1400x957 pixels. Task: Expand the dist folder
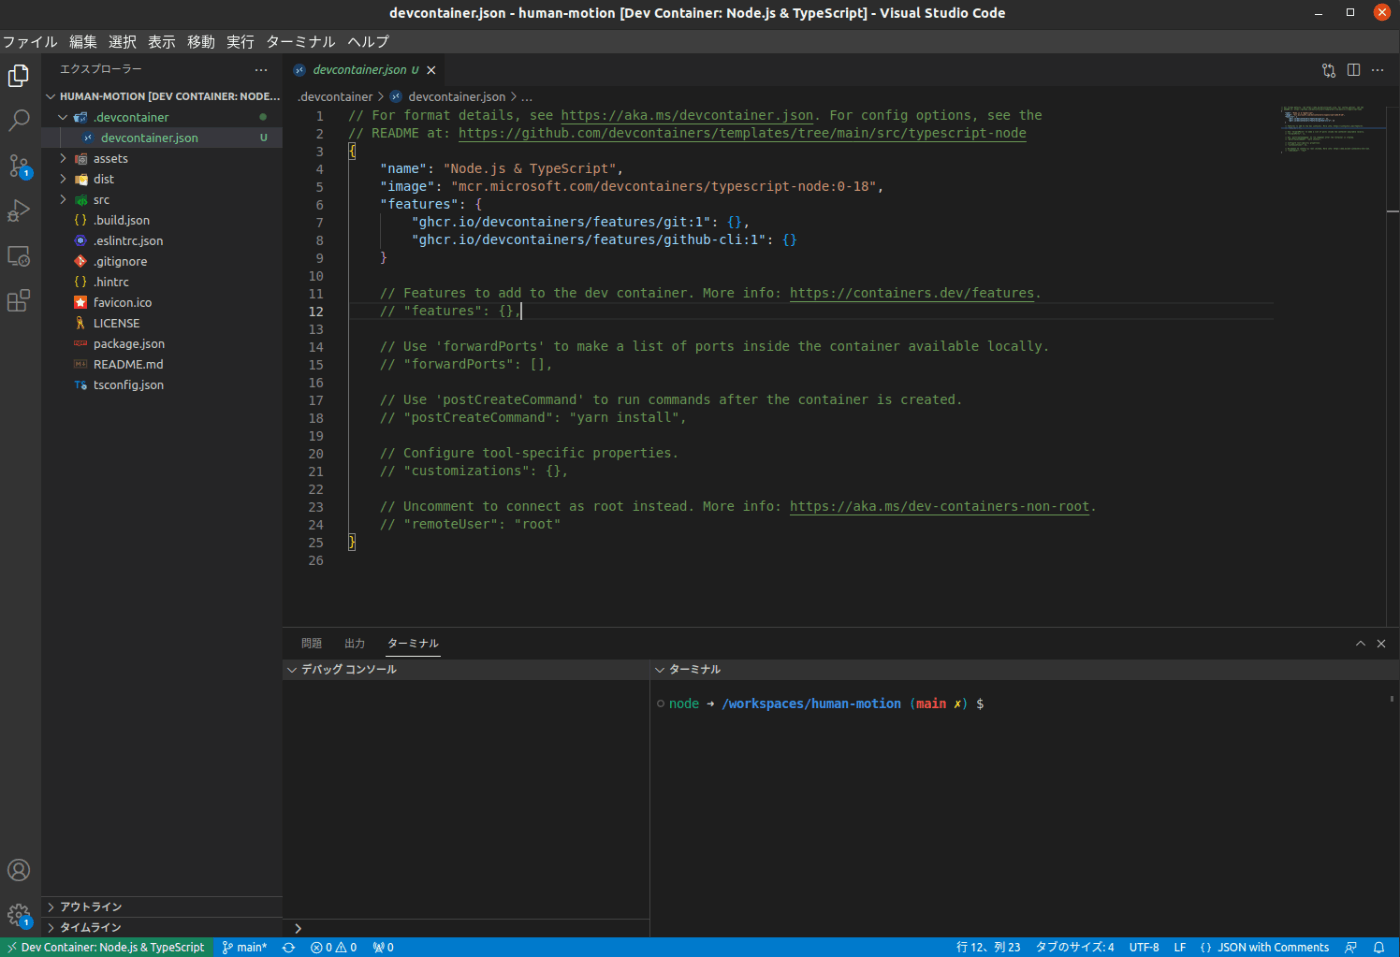click(162, 179)
